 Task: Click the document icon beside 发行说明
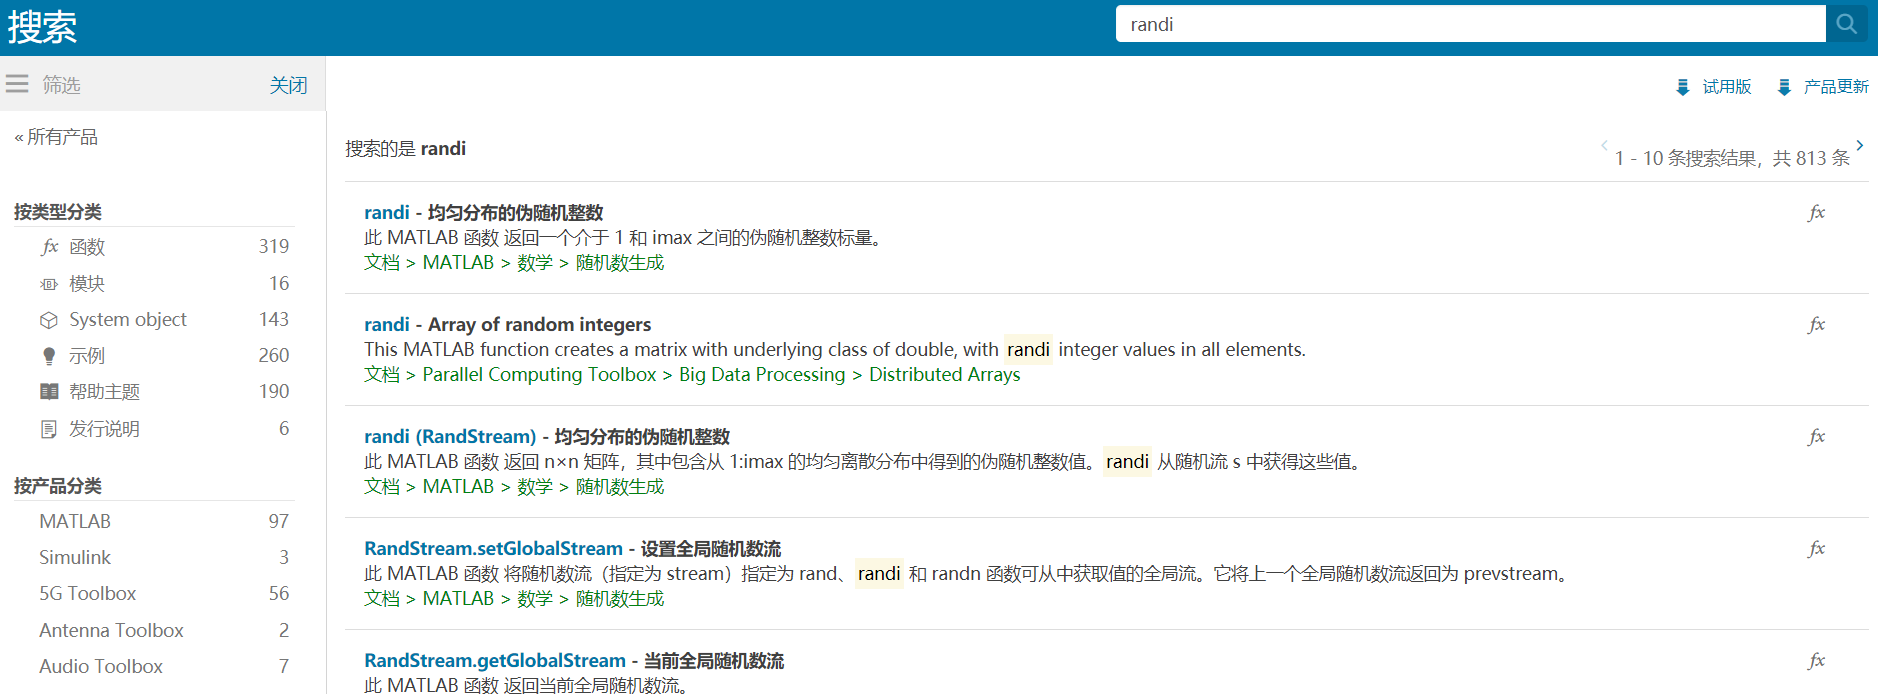pos(49,429)
